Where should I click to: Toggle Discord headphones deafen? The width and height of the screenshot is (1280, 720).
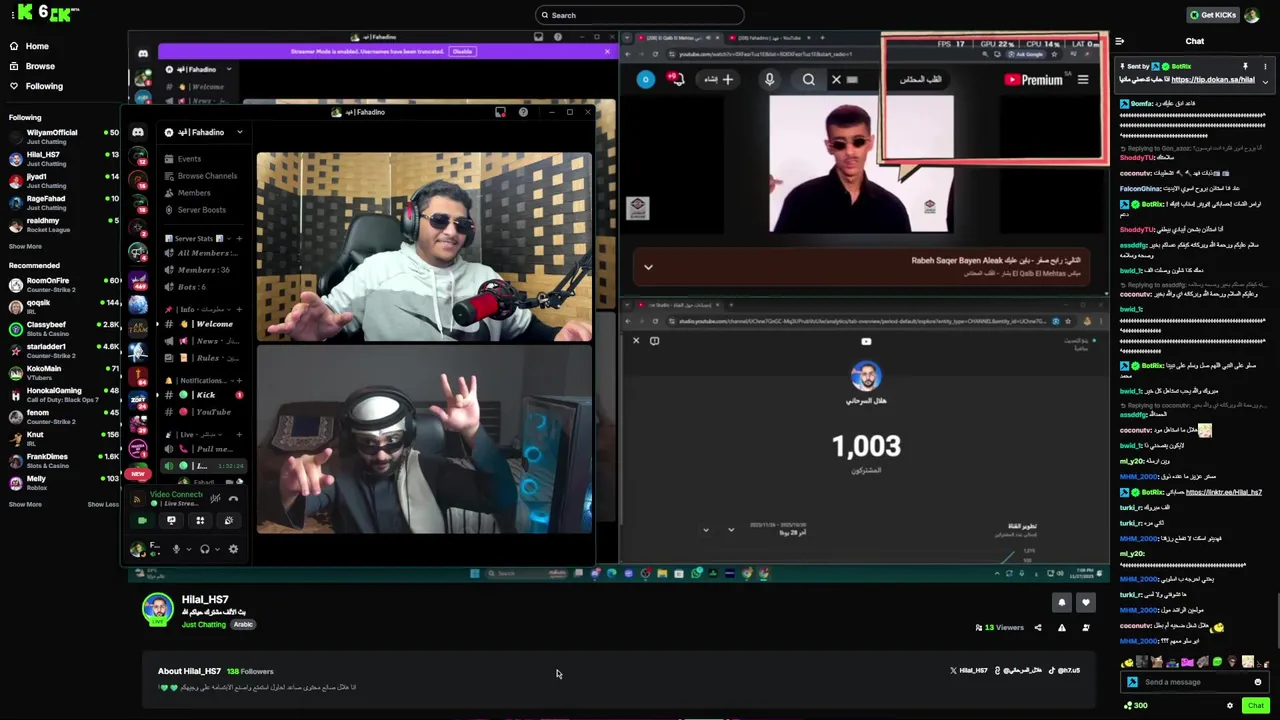[204, 548]
